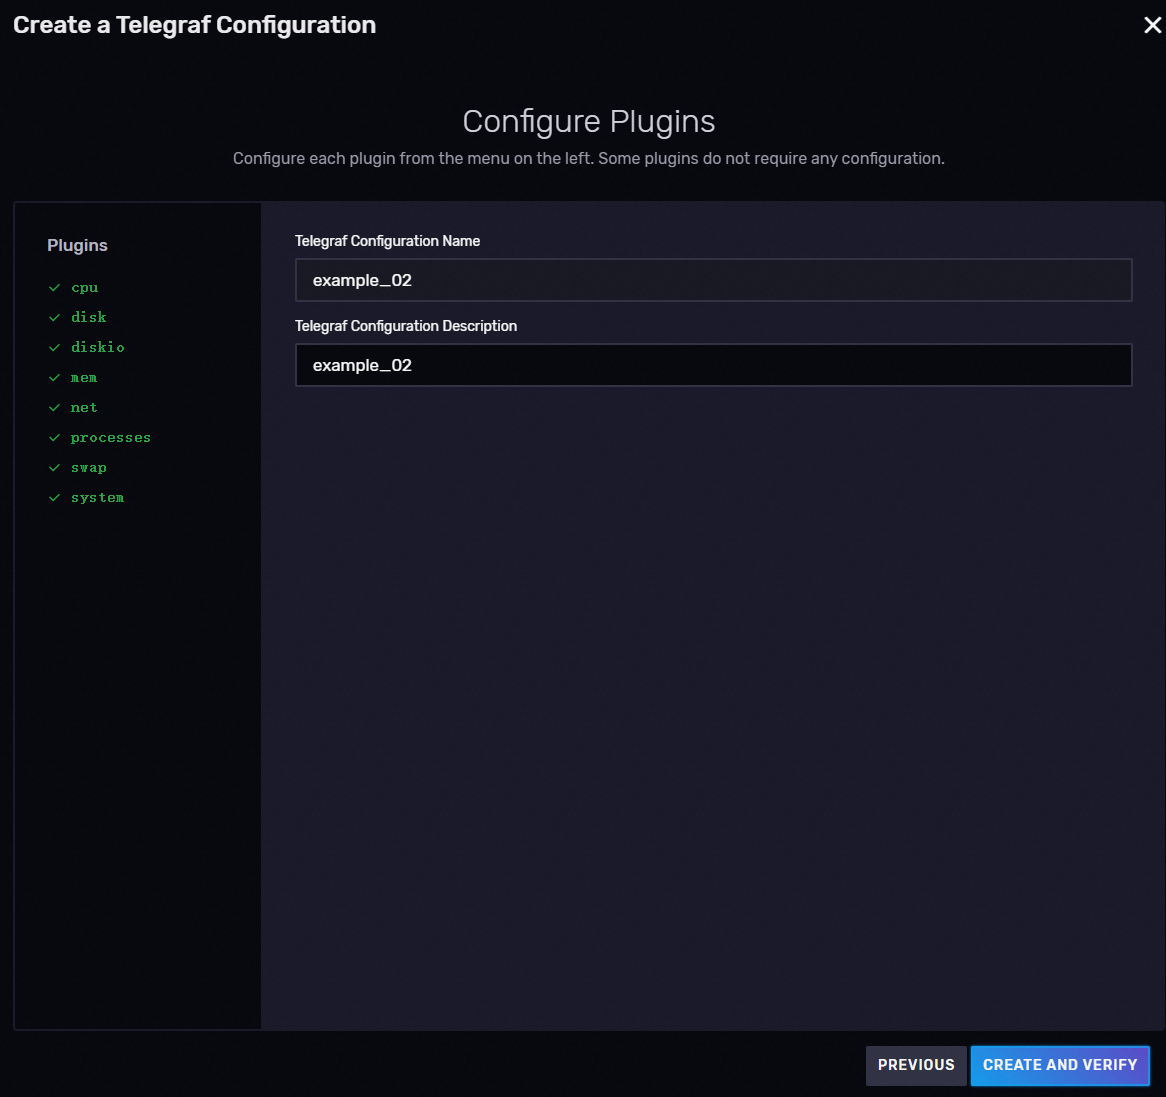Select the mem plugin
Viewport: 1166px width, 1097px height.
coord(84,378)
